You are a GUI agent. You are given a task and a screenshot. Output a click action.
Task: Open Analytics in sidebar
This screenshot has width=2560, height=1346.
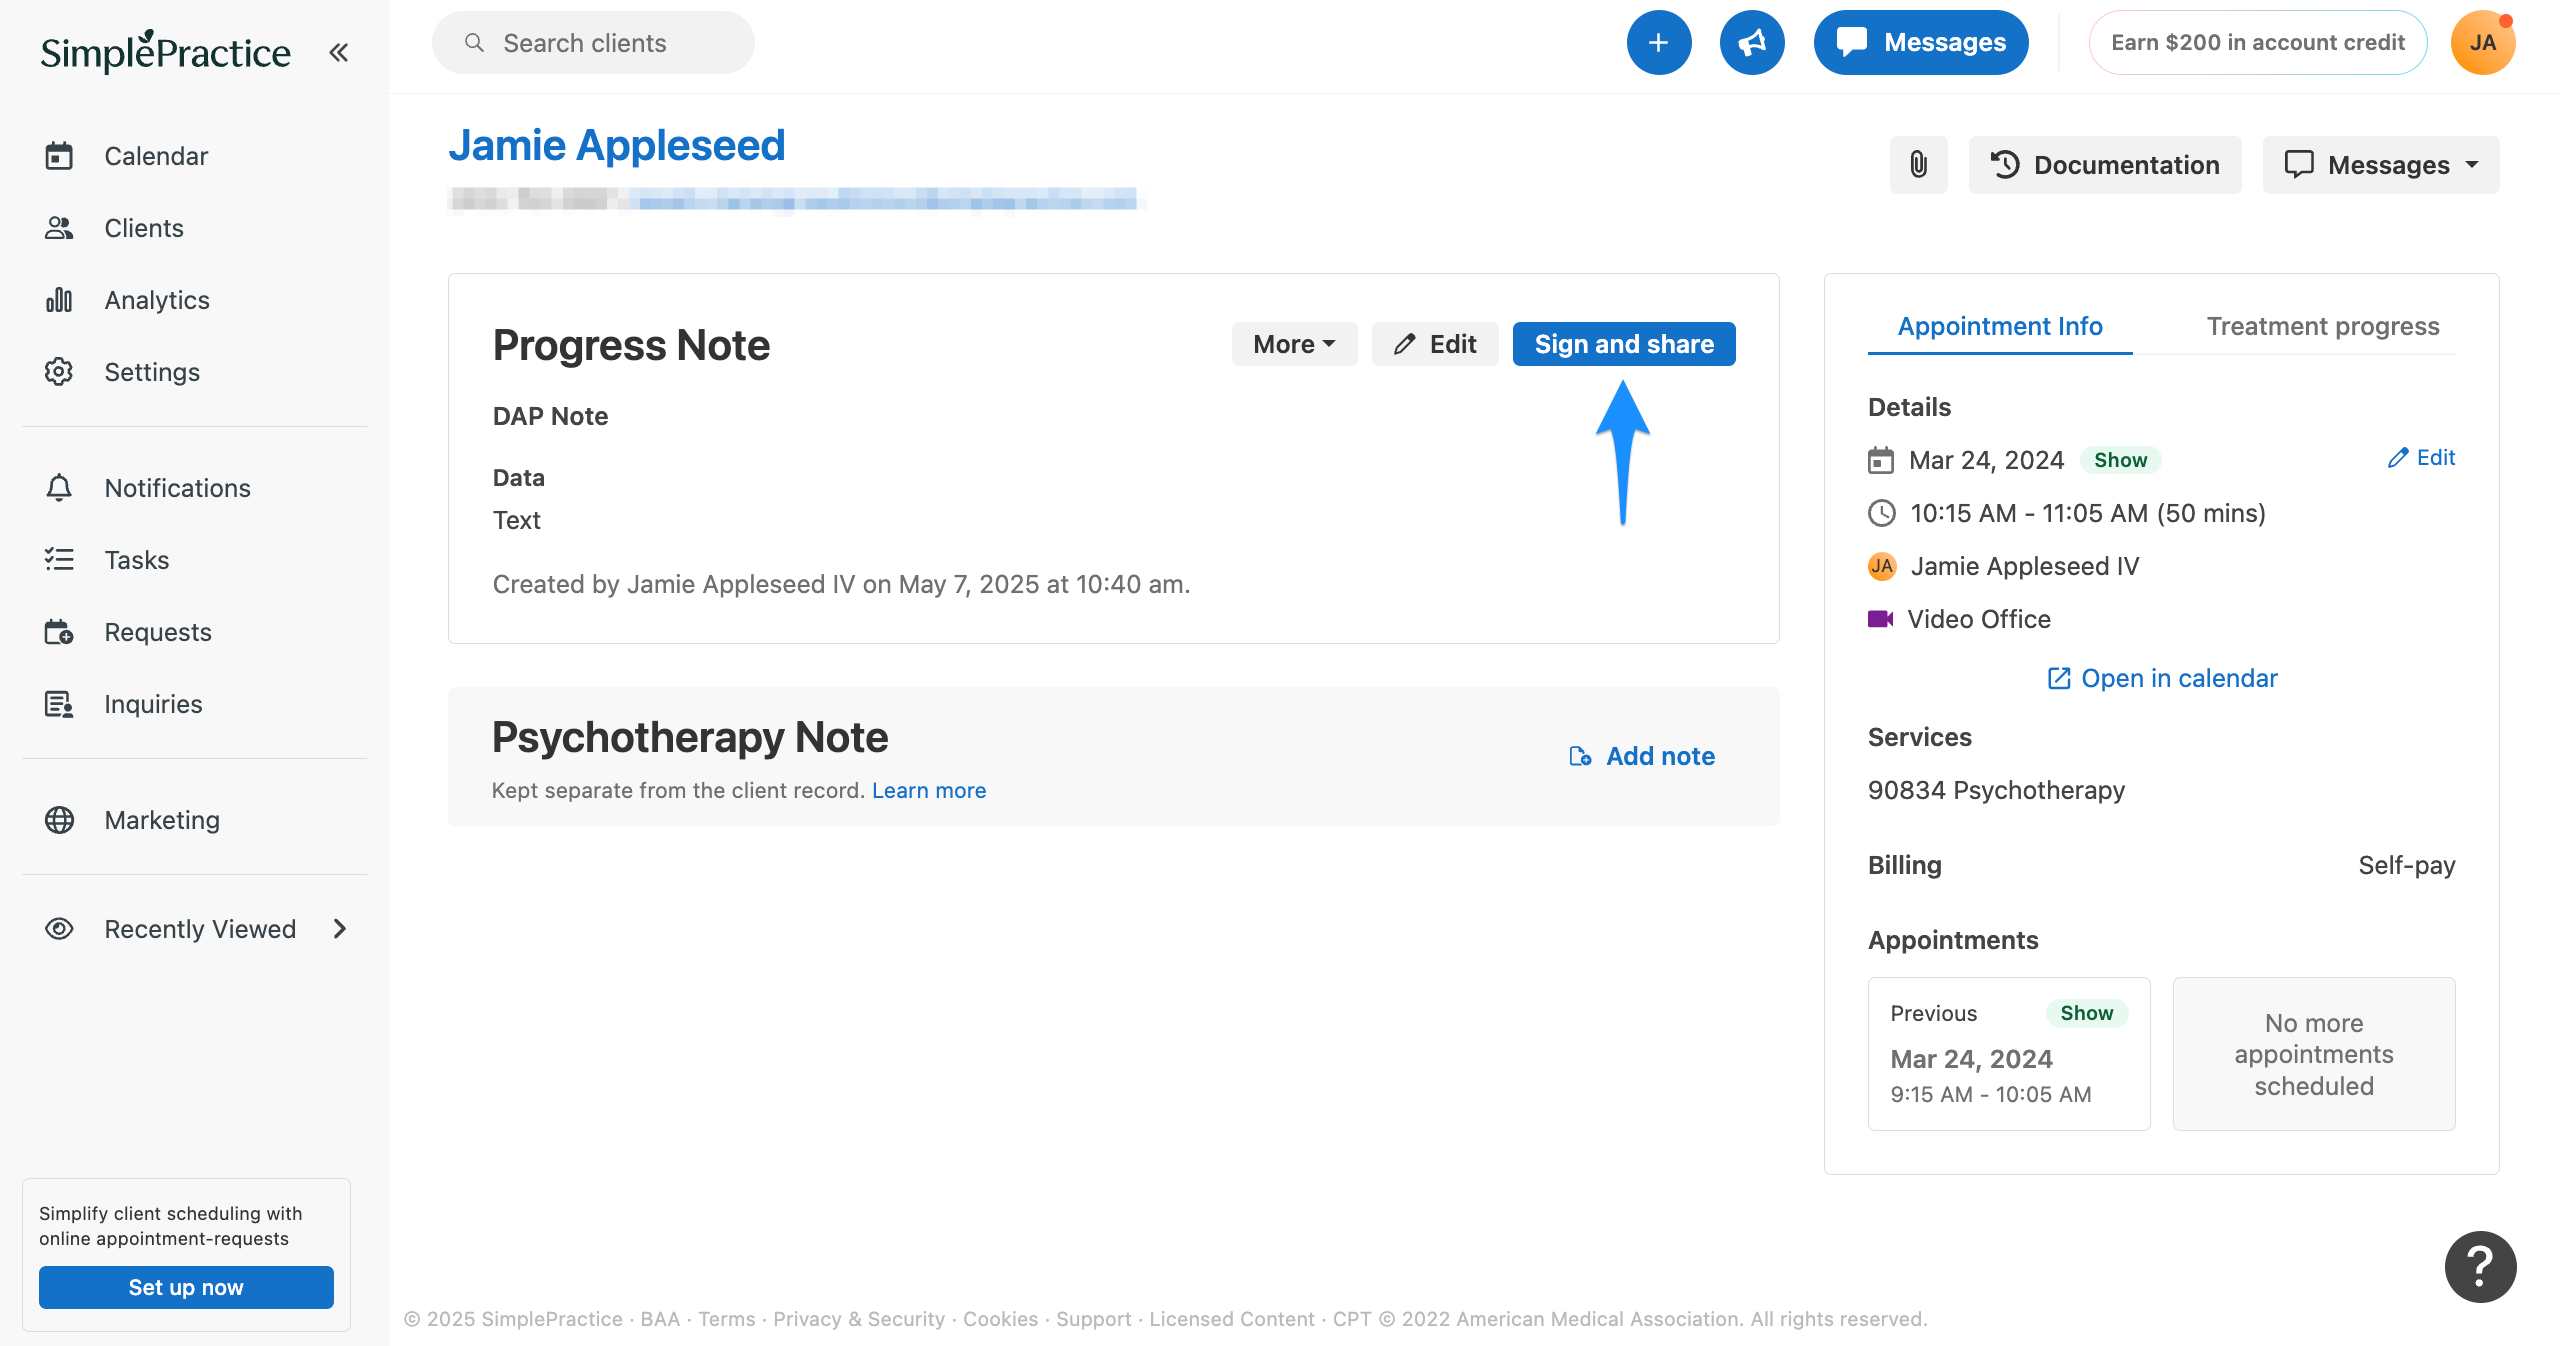pyautogui.click(x=157, y=300)
